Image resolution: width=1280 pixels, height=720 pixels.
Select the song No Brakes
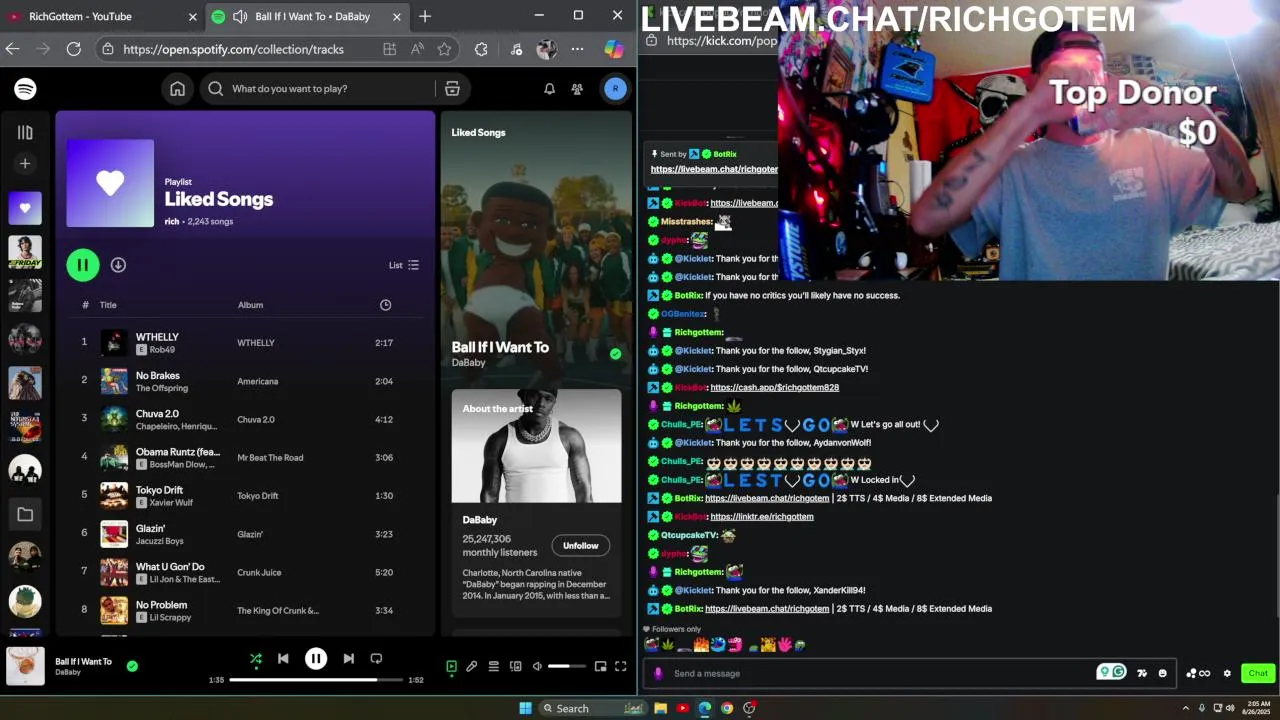pyautogui.click(x=158, y=376)
